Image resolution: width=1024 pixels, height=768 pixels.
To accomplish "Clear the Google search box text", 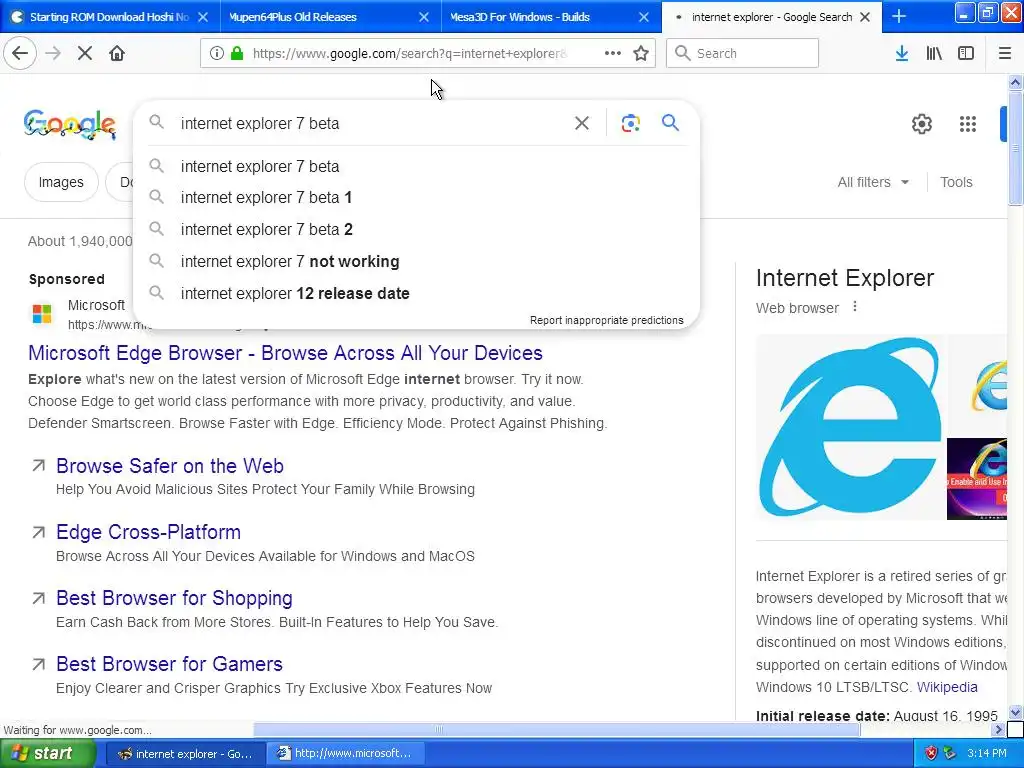I will tap(582, 123).
